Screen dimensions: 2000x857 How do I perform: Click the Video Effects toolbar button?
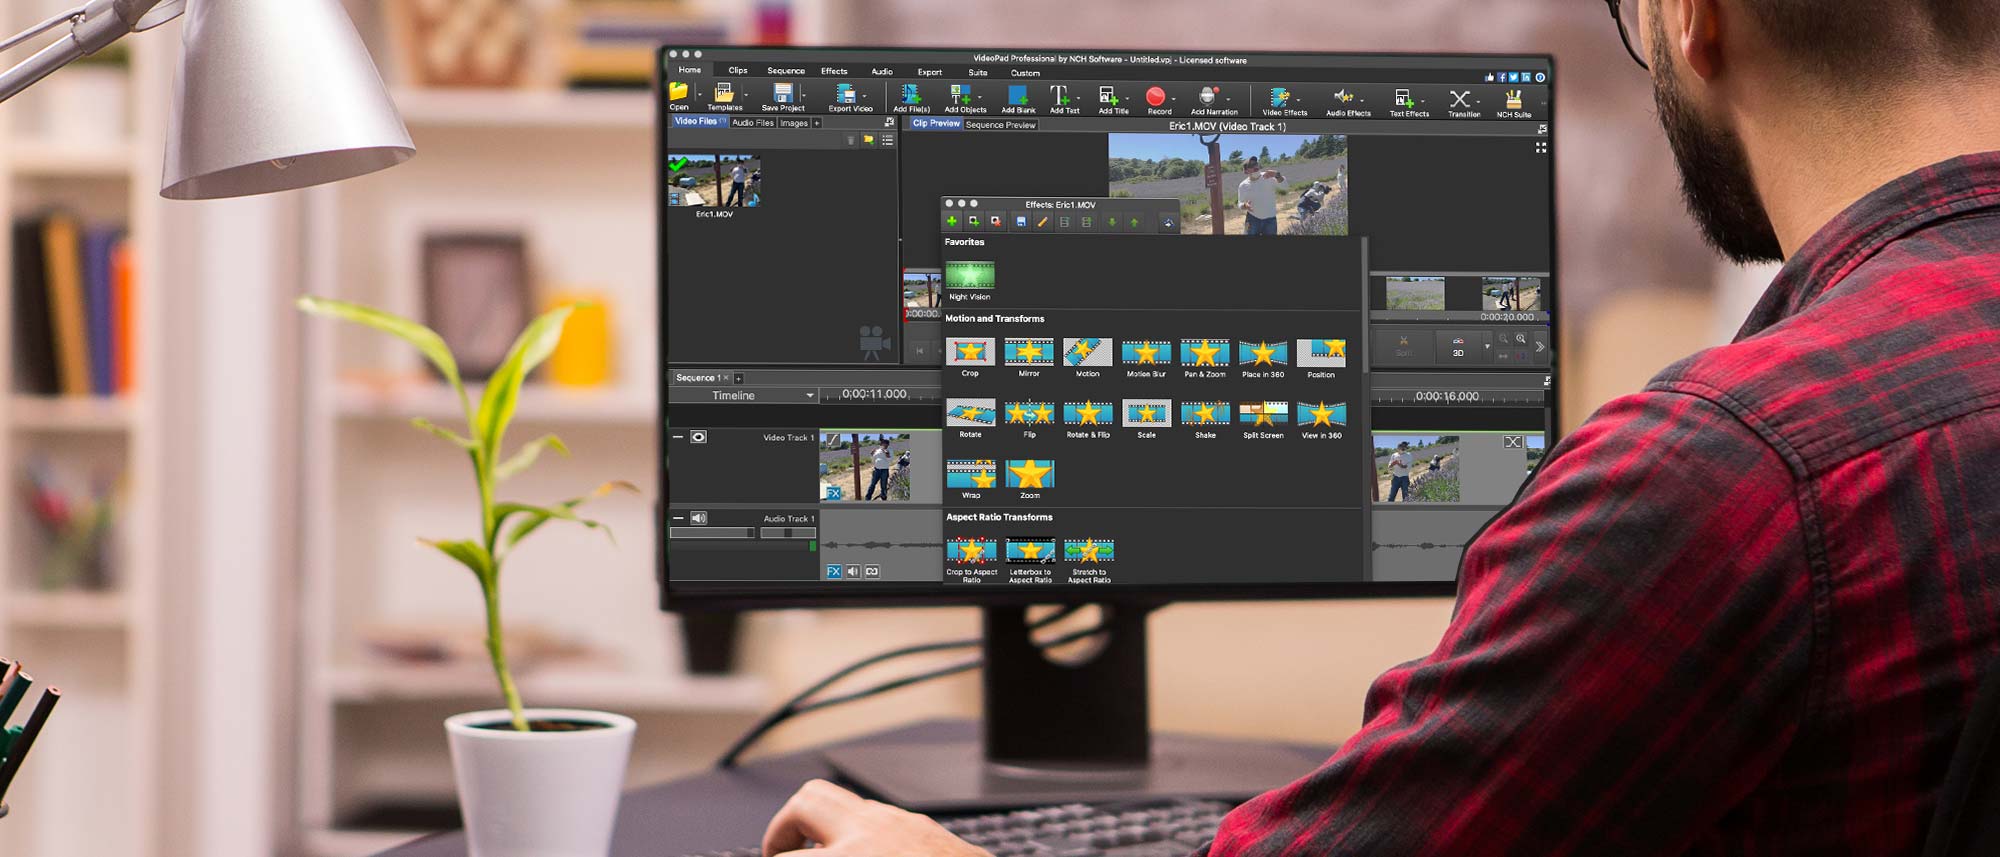coord(1284,101)
